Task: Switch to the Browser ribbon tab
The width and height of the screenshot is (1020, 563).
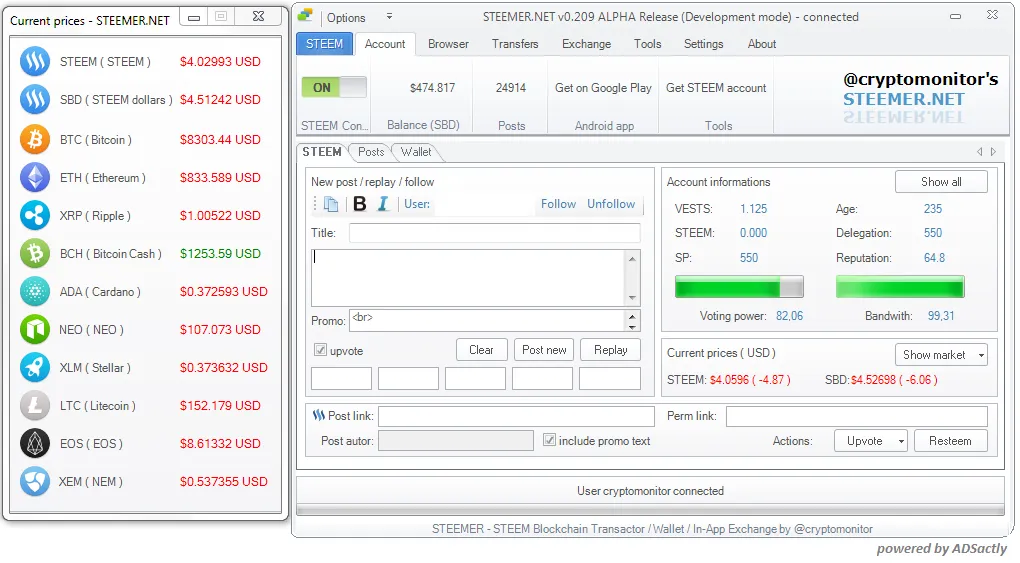Action: 448,44
